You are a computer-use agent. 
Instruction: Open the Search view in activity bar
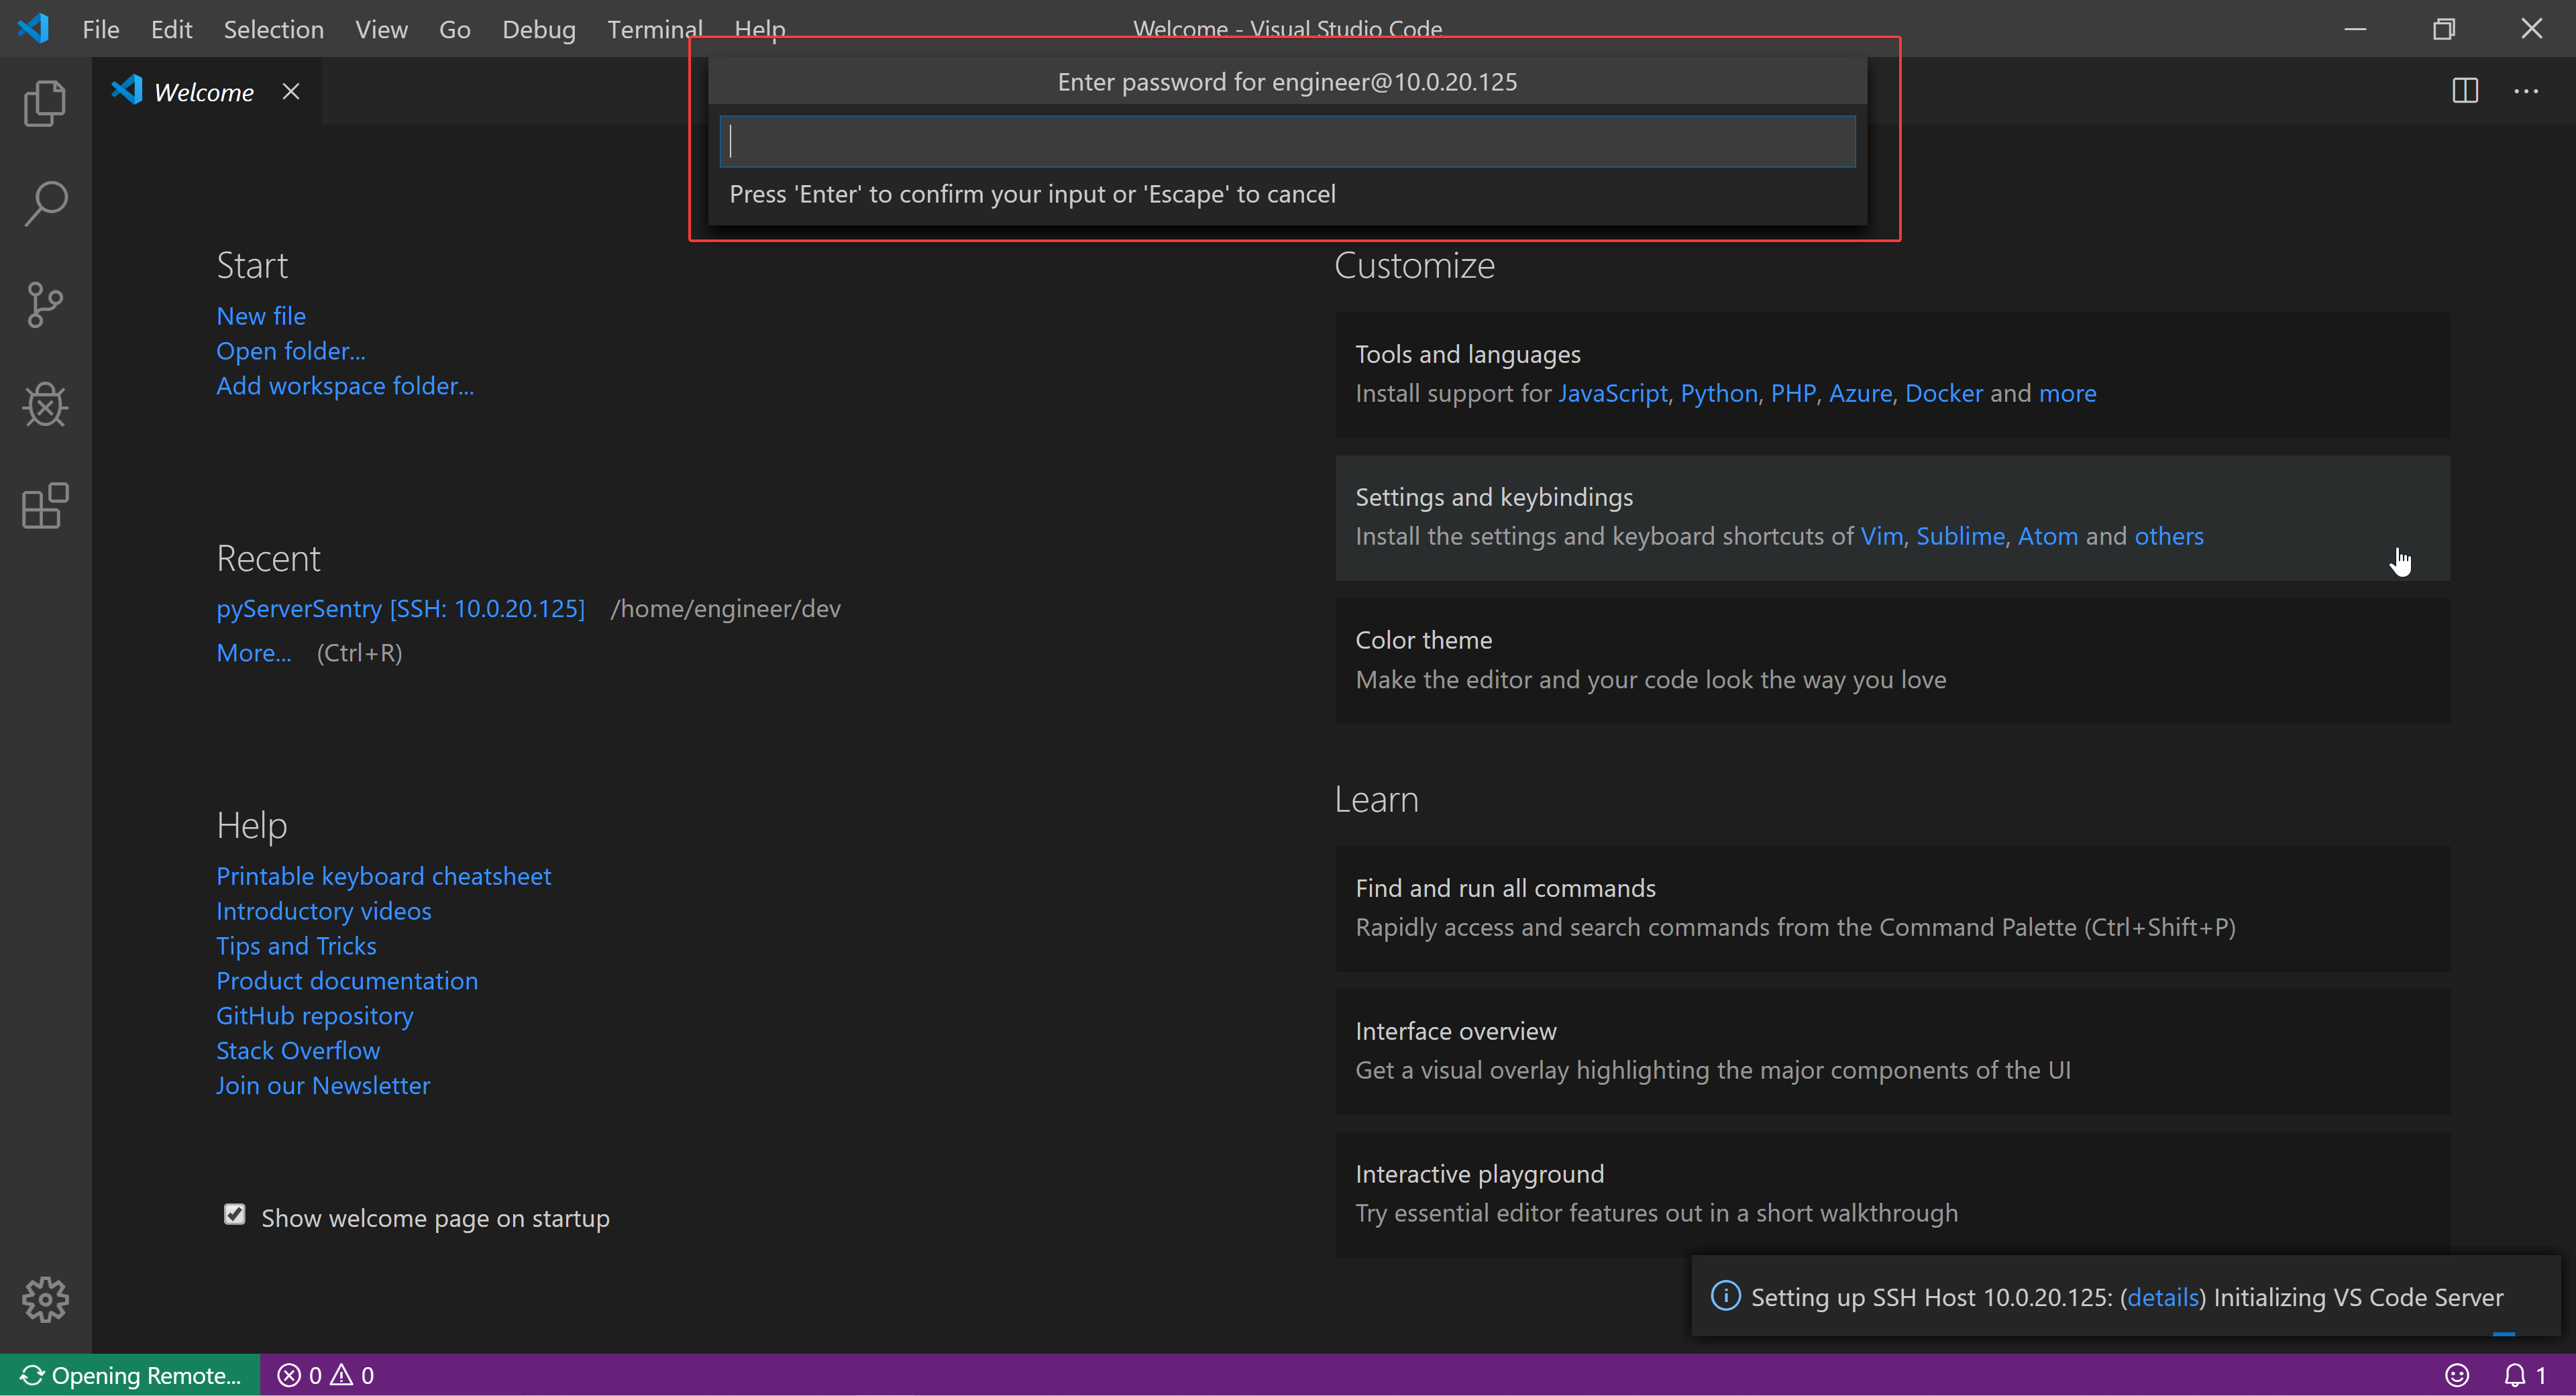click(x=45, y=204)
